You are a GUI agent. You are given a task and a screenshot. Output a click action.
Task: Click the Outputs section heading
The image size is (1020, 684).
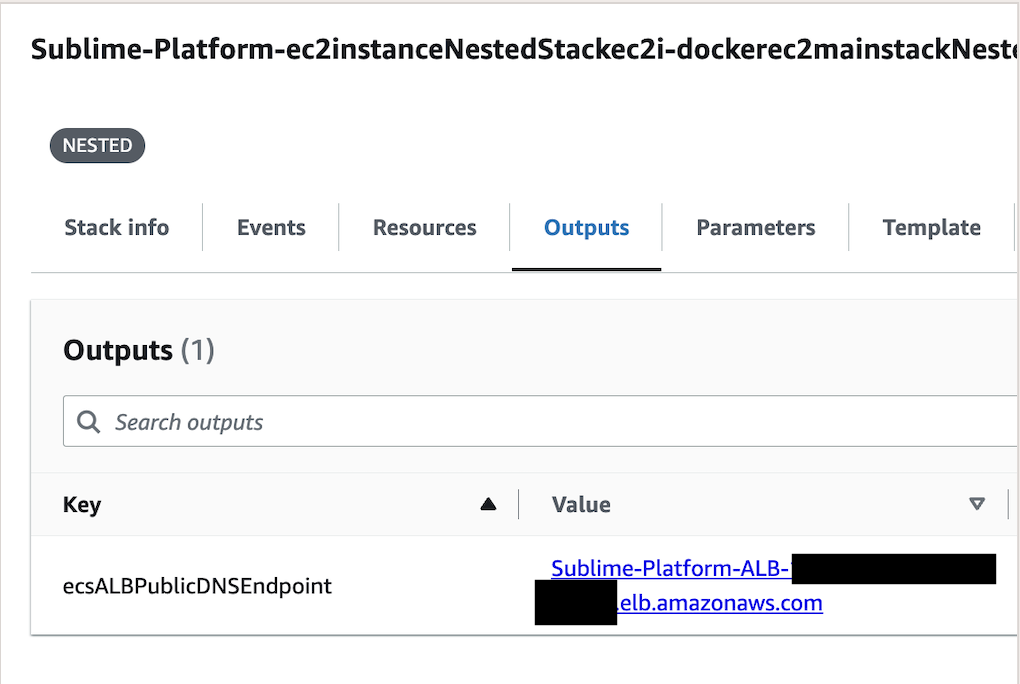click(x=118, y=351)
